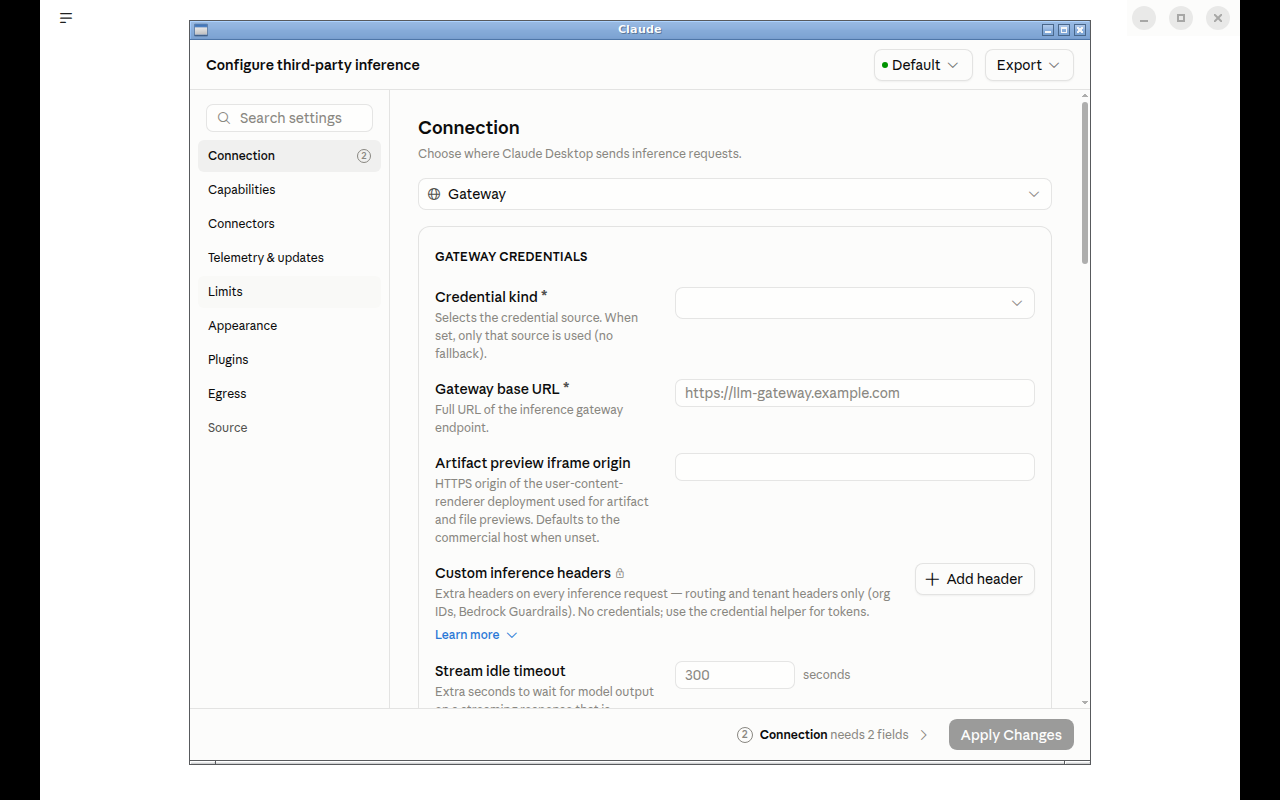The height and width of the screenshot is (800, 1280).
Task: Open the Connectors section
Action: 289,224
